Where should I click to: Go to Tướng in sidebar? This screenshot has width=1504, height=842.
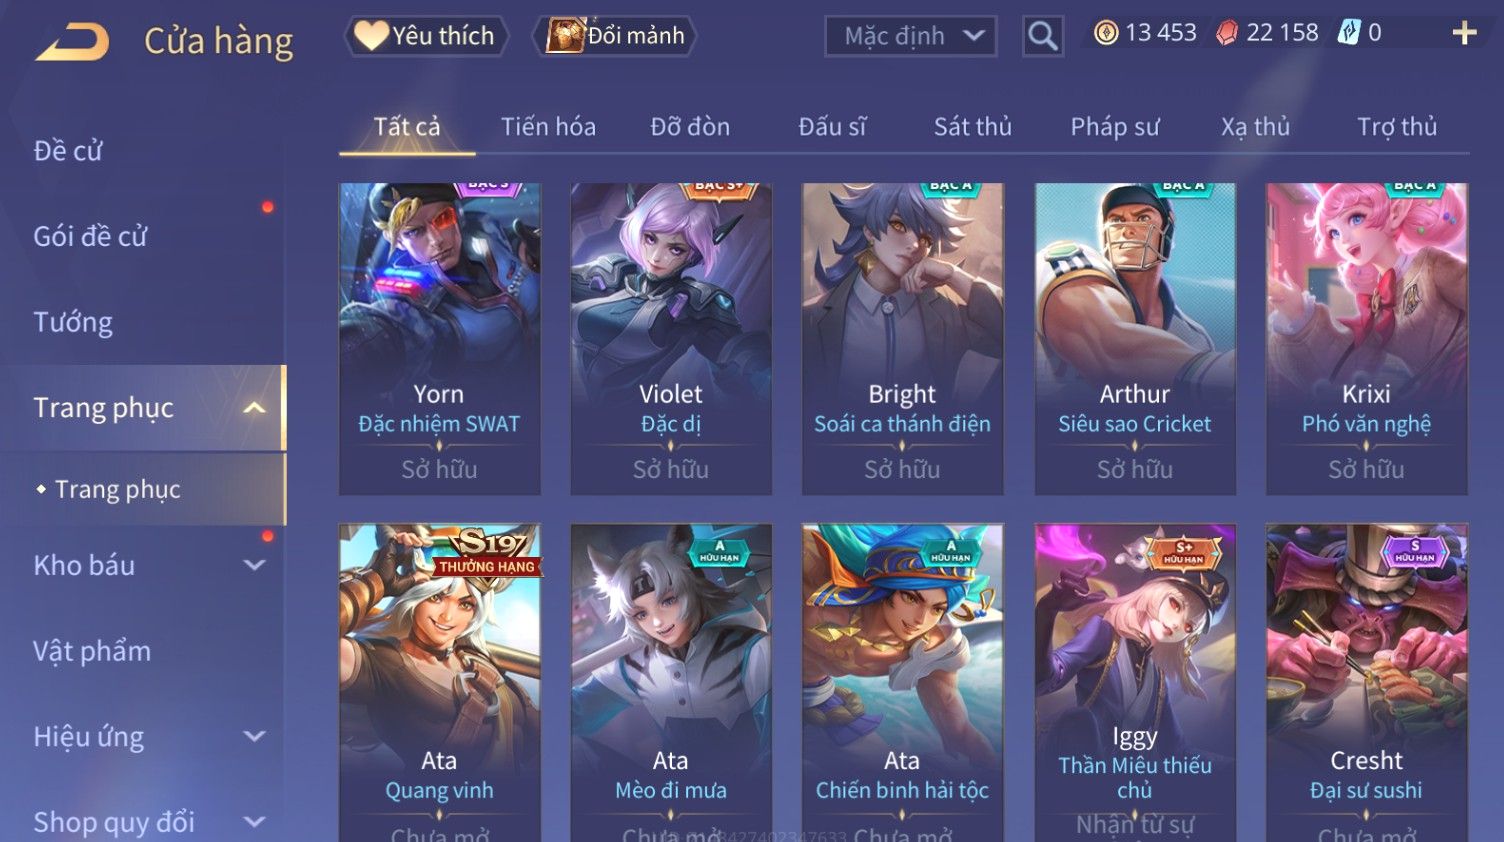[x=73, y=322]
